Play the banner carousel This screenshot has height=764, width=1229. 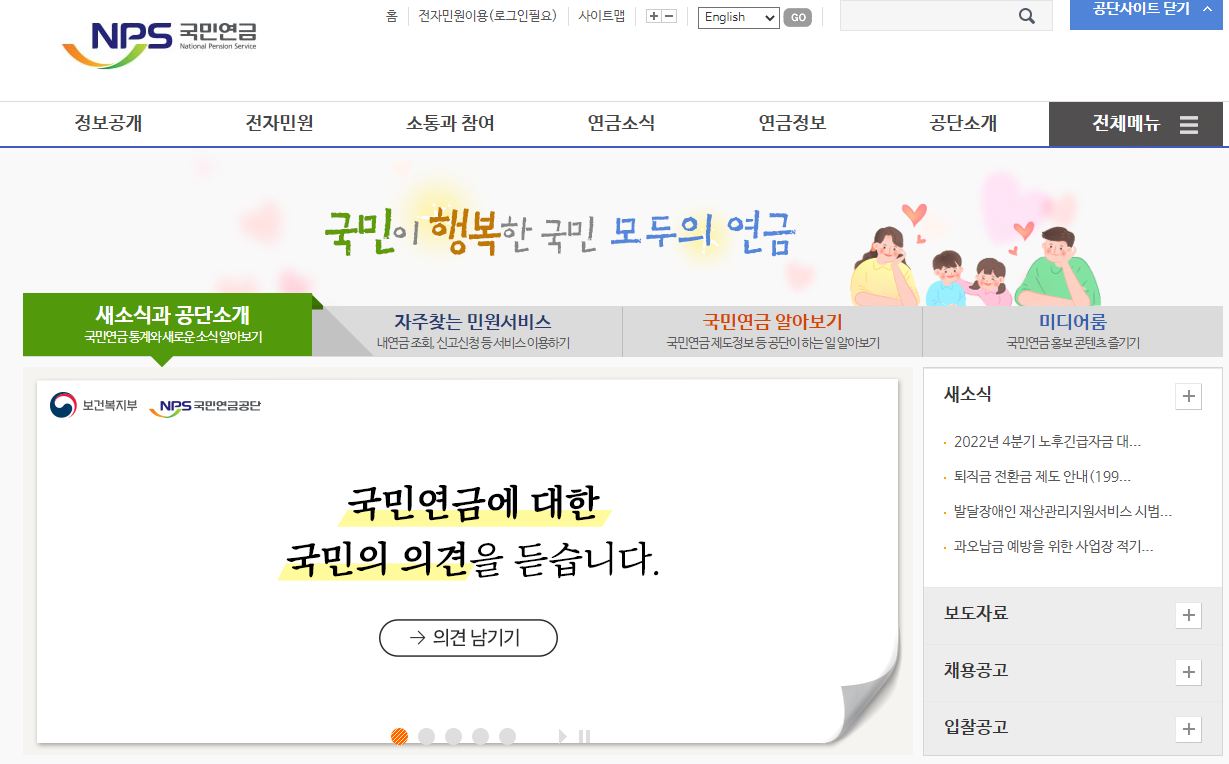[x=563, y=737]
